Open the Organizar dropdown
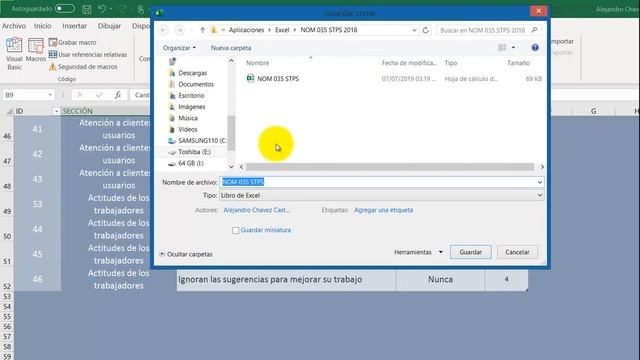 click(x=179, y=48)
